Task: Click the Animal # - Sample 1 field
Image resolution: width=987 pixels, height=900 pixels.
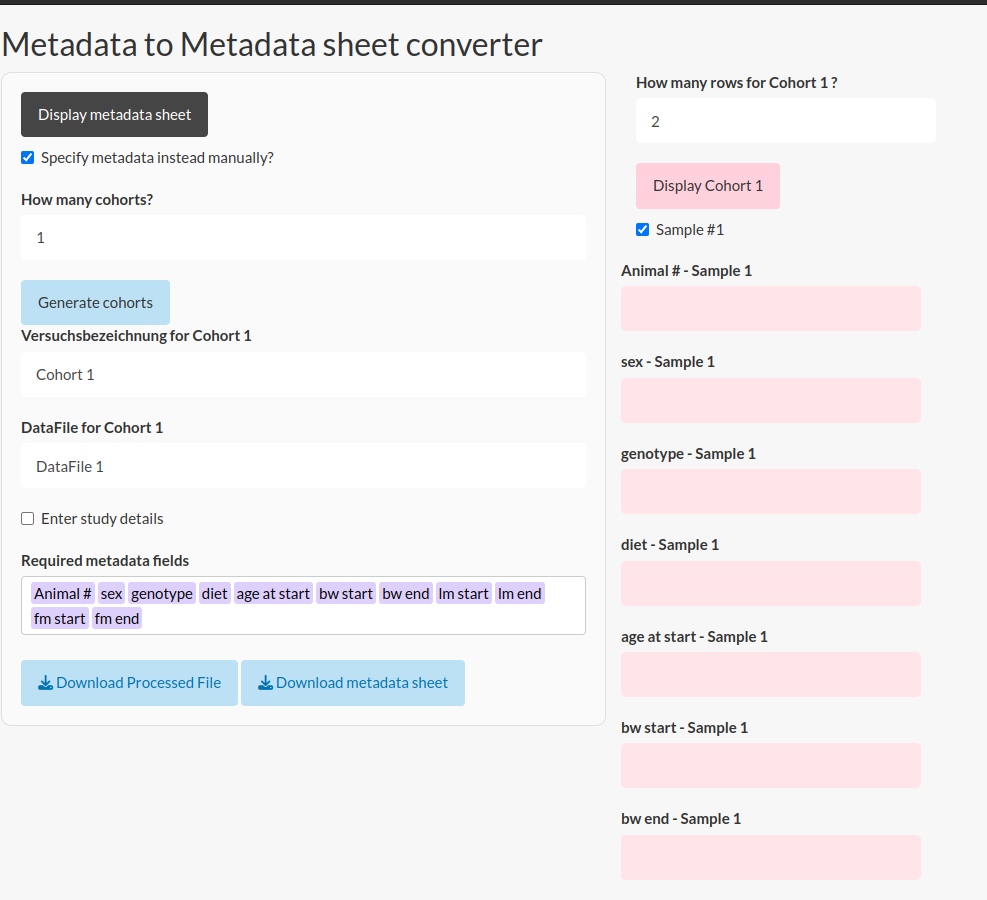Action: (771, 308)
